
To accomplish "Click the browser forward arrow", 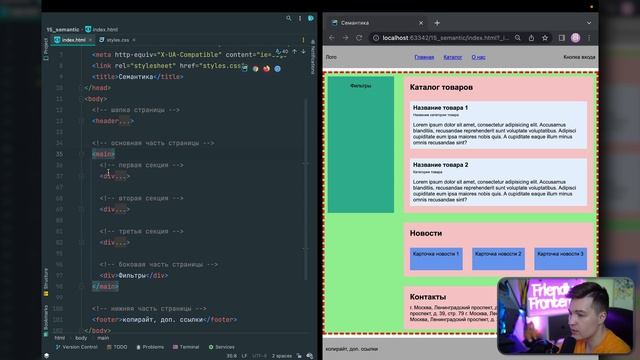I will (x=345, y=38).
